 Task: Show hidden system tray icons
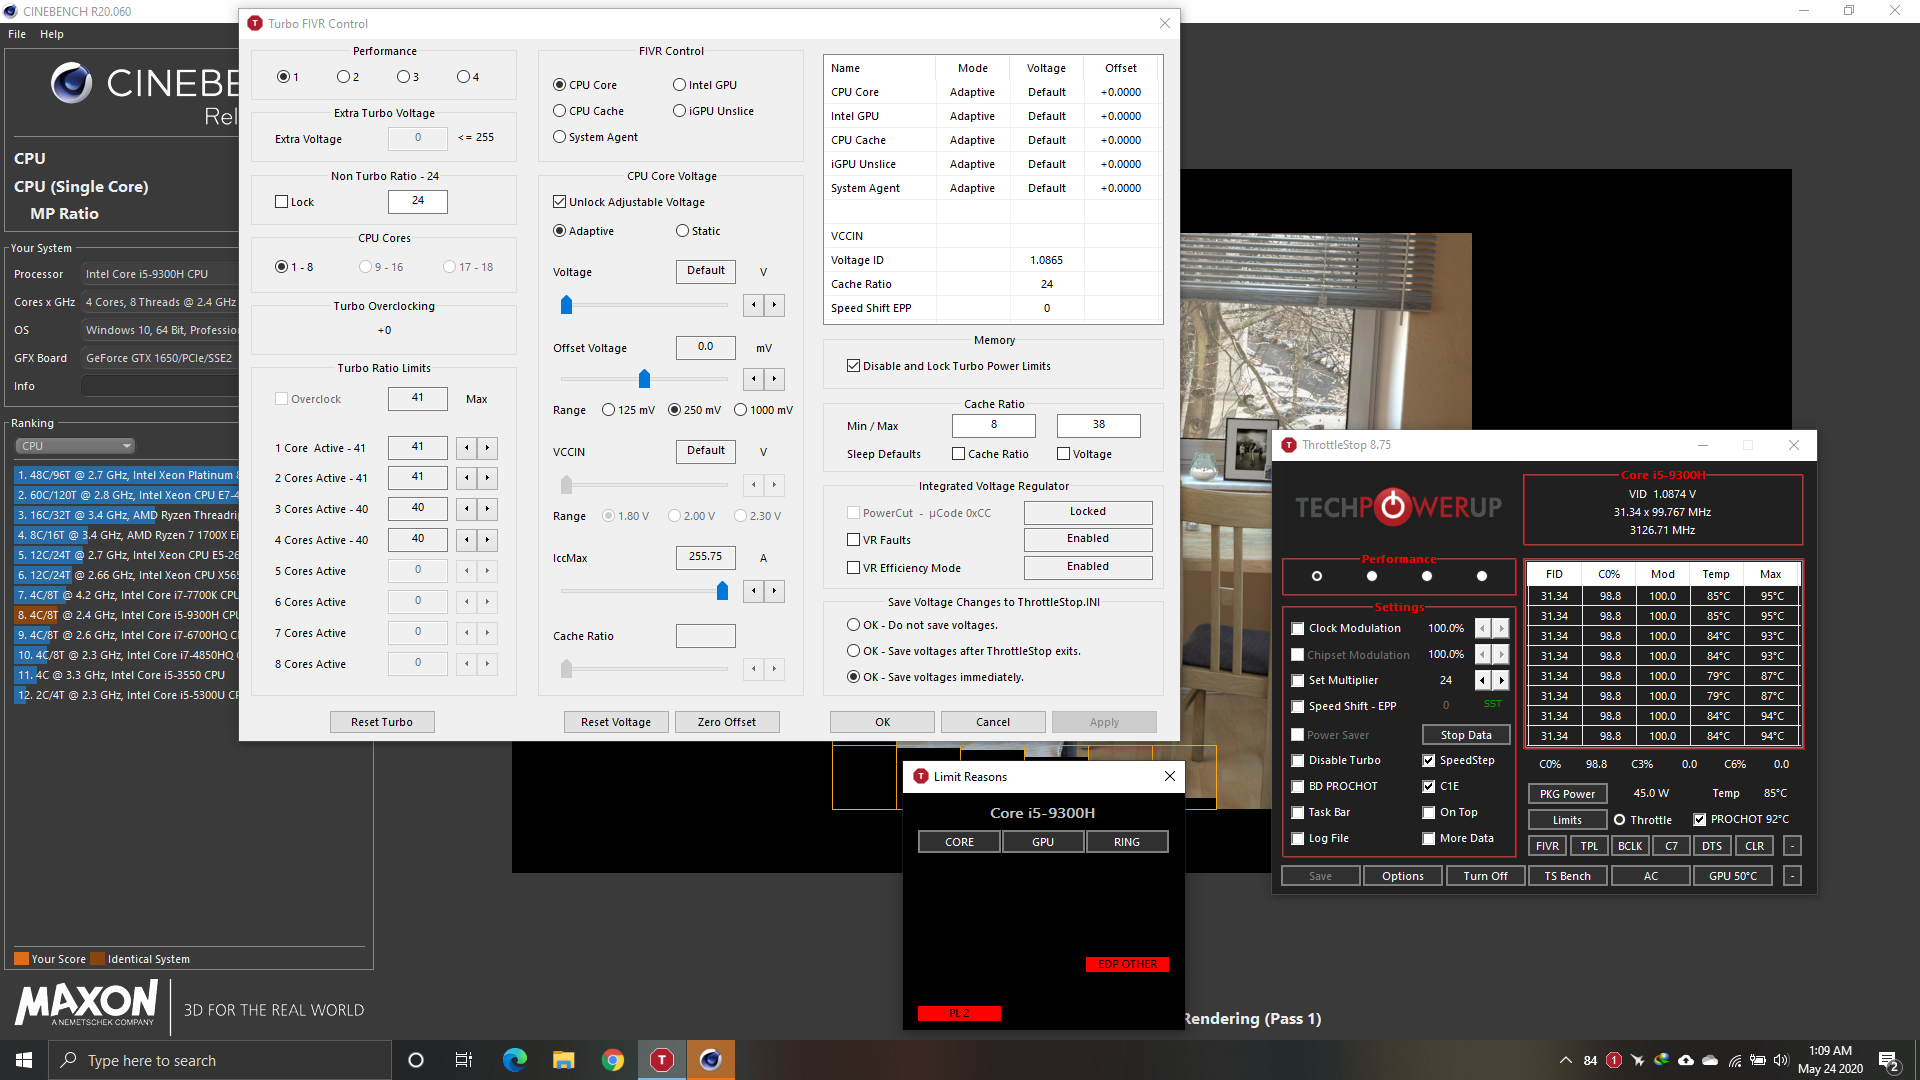pos(1564,1060)
